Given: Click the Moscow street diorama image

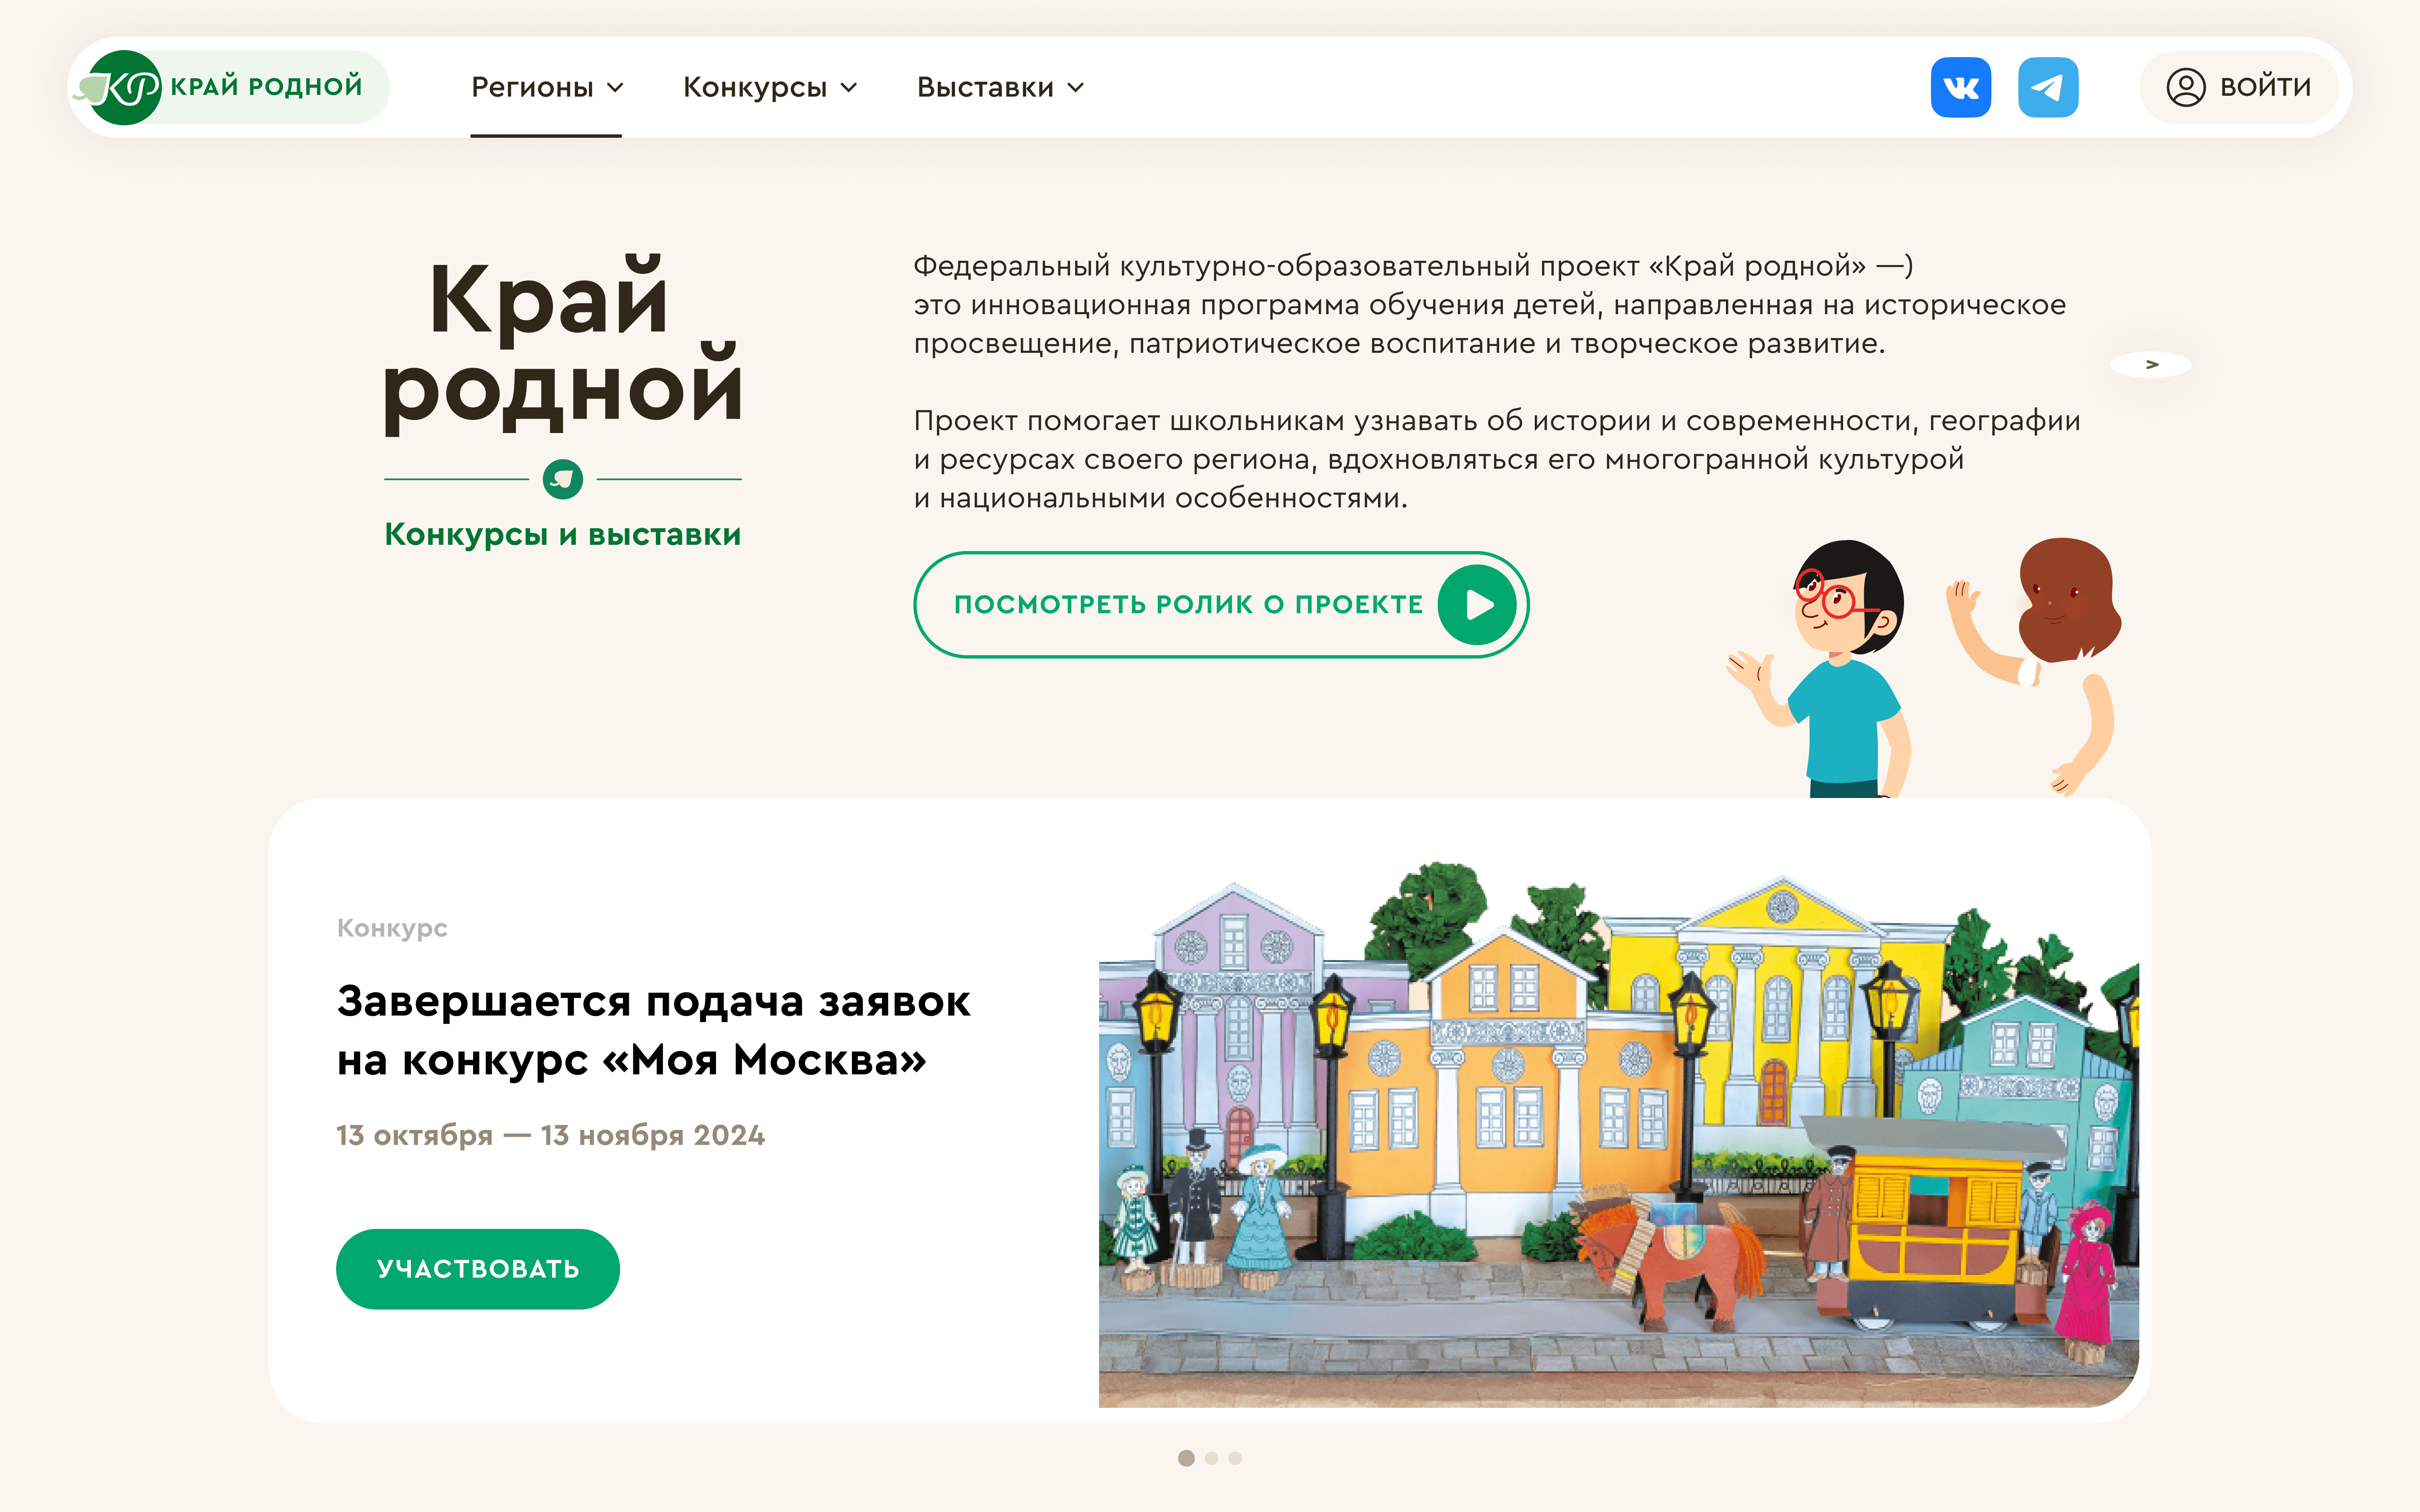Looking at the screenshot, I should tap(1619, 1134).
